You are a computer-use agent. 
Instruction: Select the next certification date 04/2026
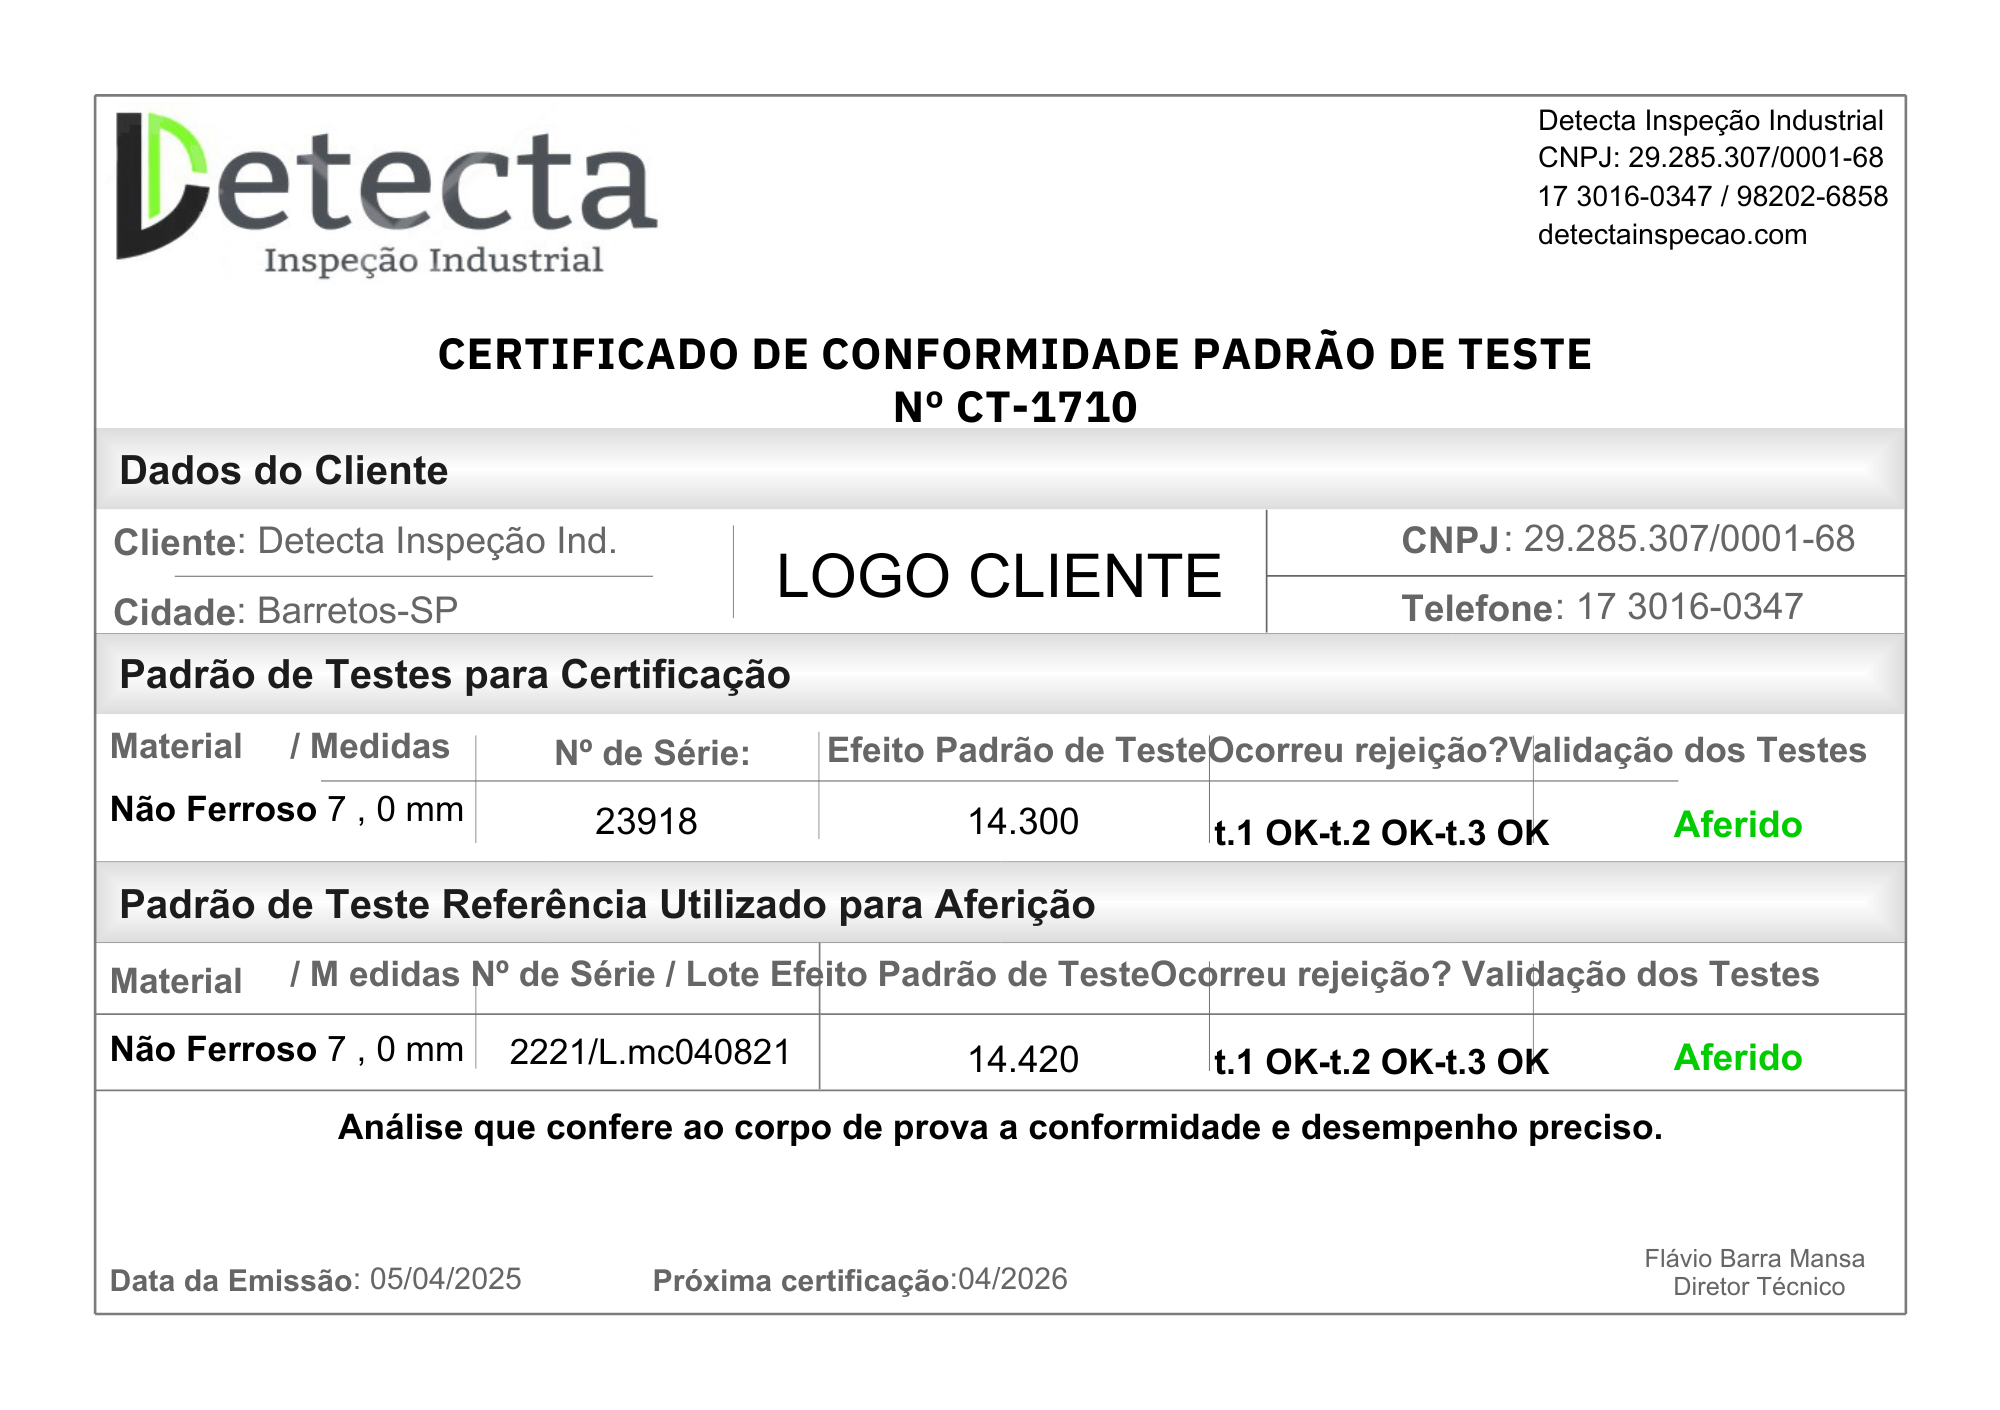1013,1280
